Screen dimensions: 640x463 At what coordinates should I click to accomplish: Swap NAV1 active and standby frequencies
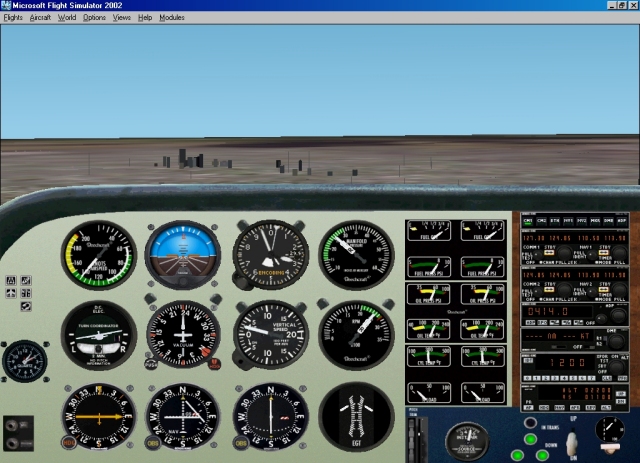(604, 253)
